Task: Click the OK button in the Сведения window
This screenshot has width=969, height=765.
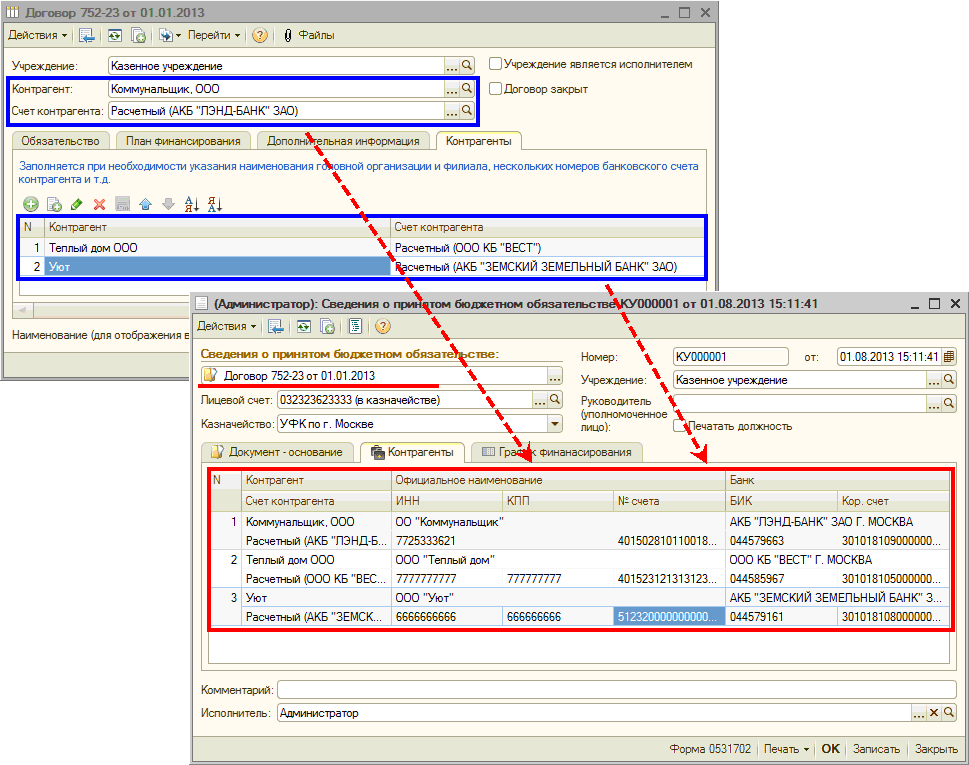Action: pyautogui.click(x=831, y=749)
